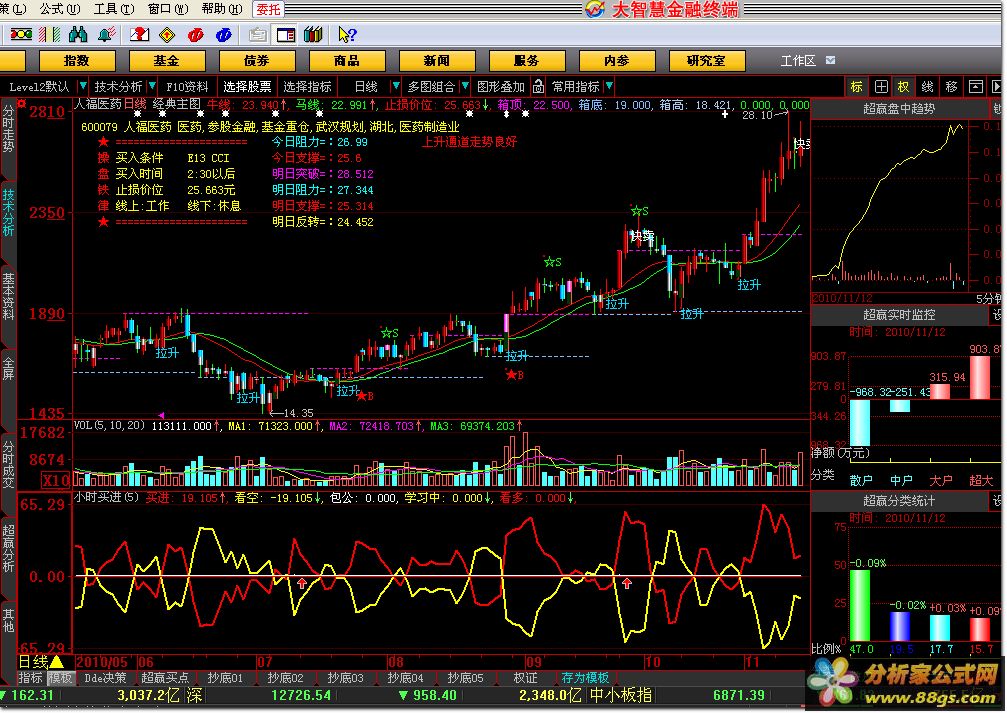Click the red question mark envelope icon
Image resolution: width=1007 pixels, height=713 pixels.
(x=139, y=35)
